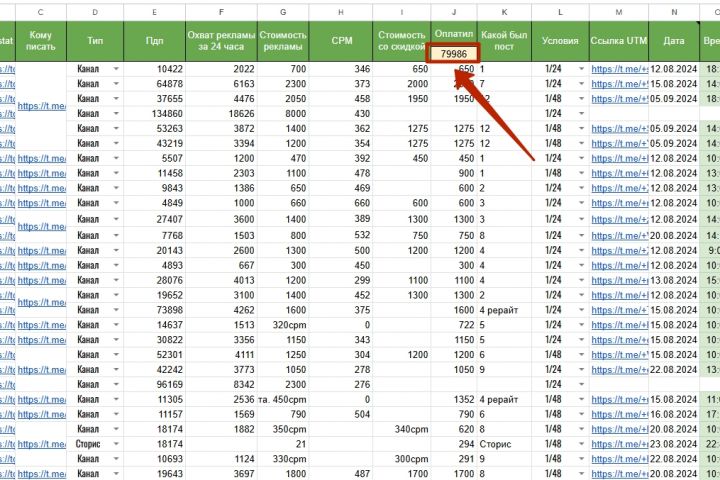Click the CPM header cell

(341, 41)
